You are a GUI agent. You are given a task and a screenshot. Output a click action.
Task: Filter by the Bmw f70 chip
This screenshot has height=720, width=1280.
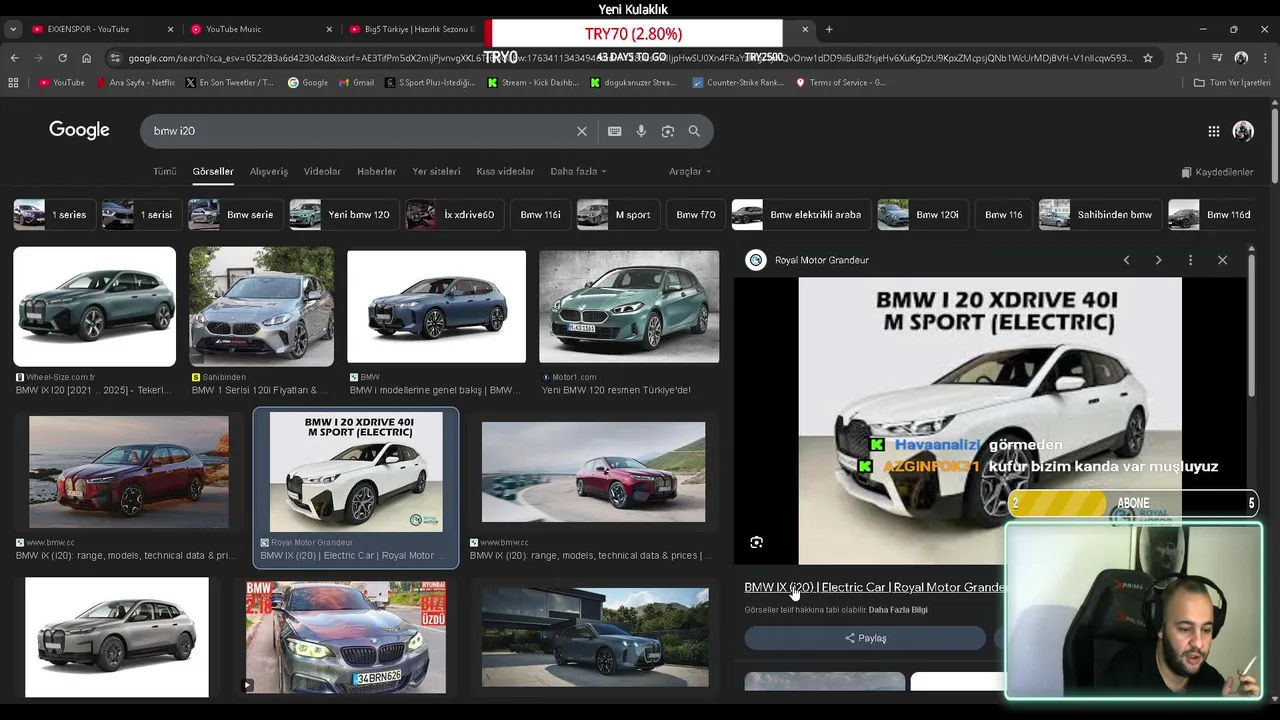tap(696, 215)
